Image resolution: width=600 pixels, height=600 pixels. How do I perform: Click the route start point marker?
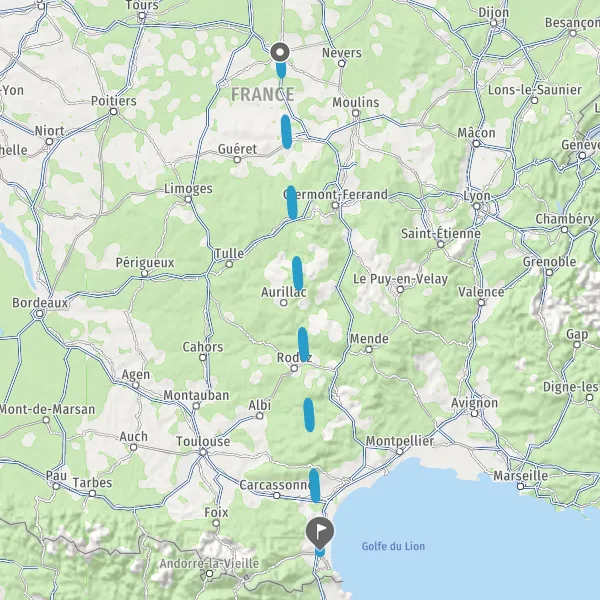(x=280, y=52)
